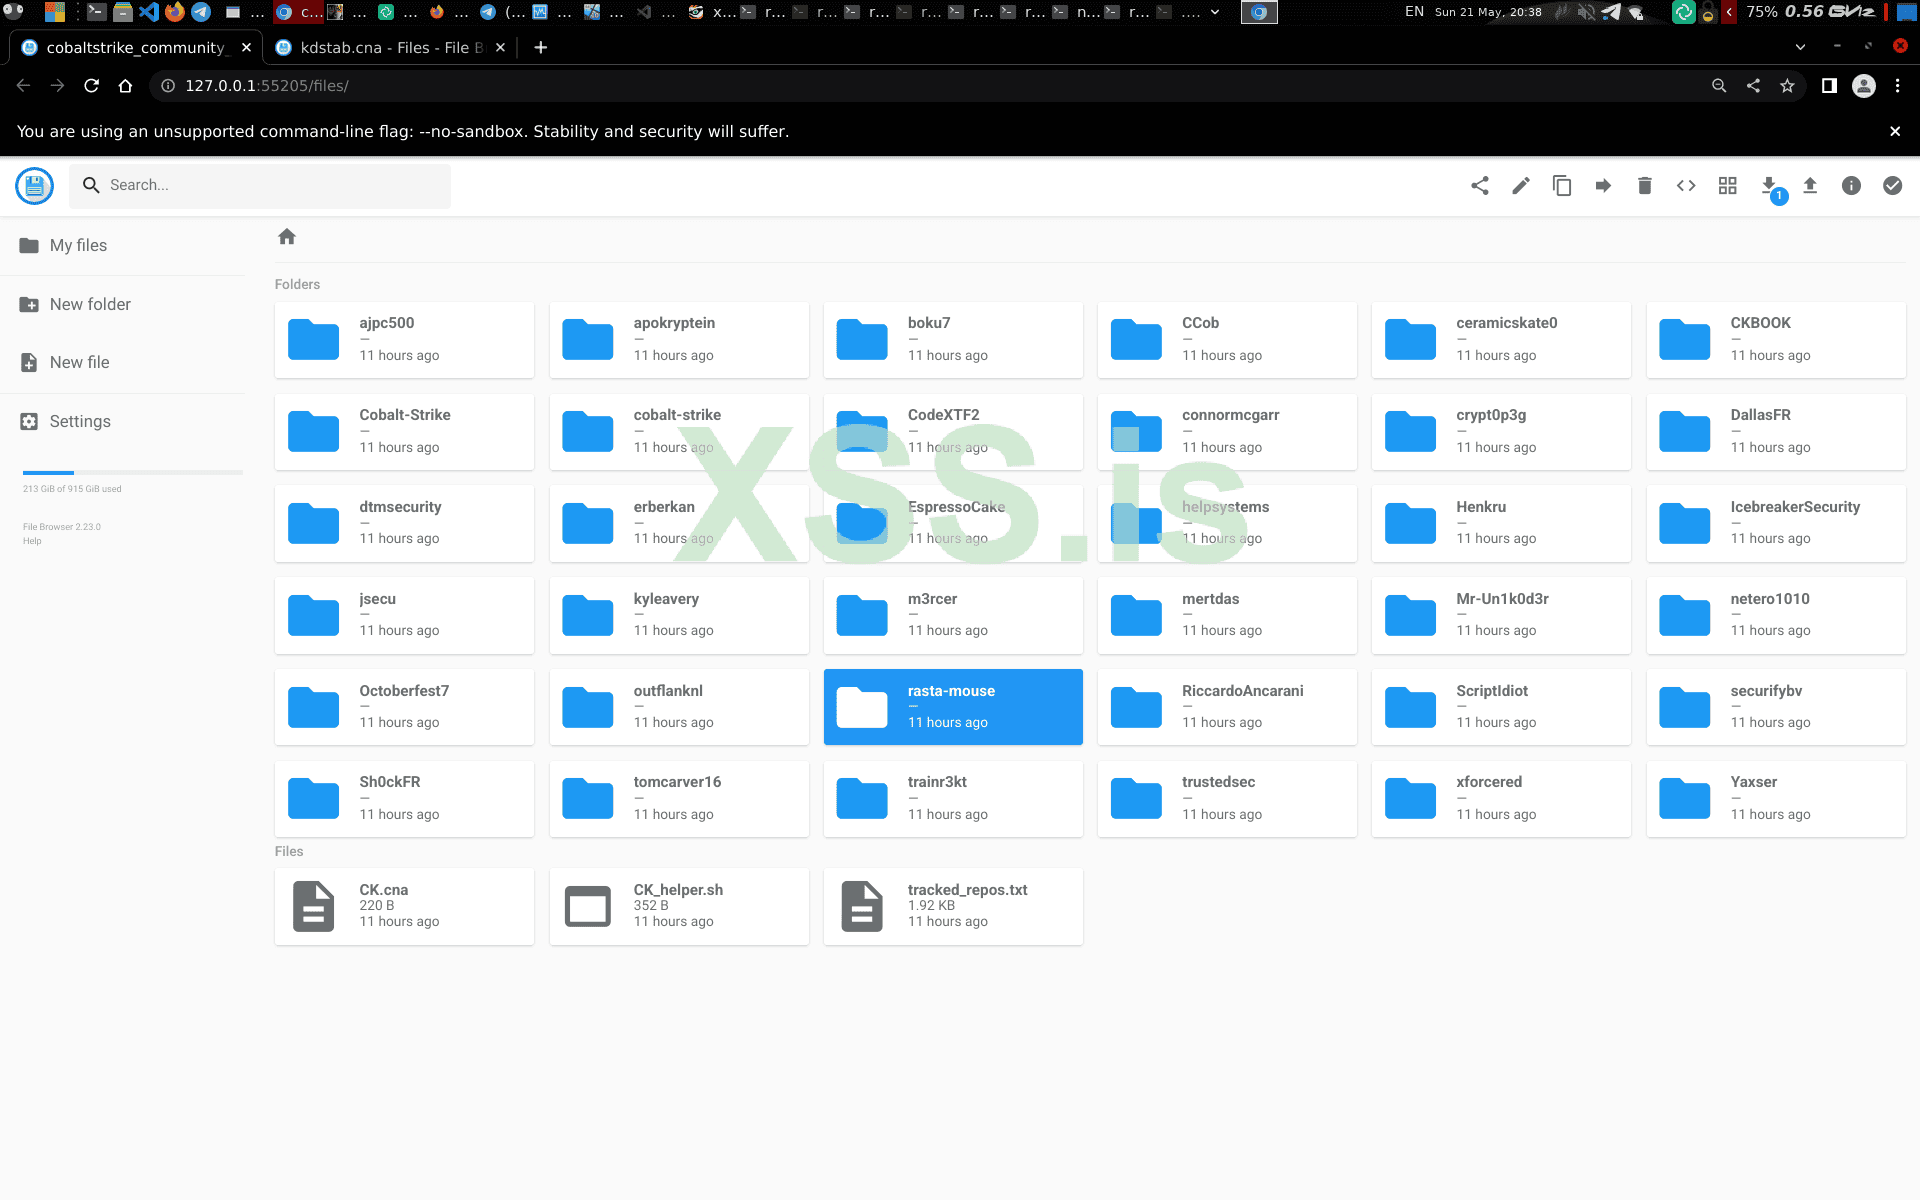Image resolution: width=1920 pixels, height=1200 pixels.
Task: Open the upload icon to add files
Action: point(1810,185)
